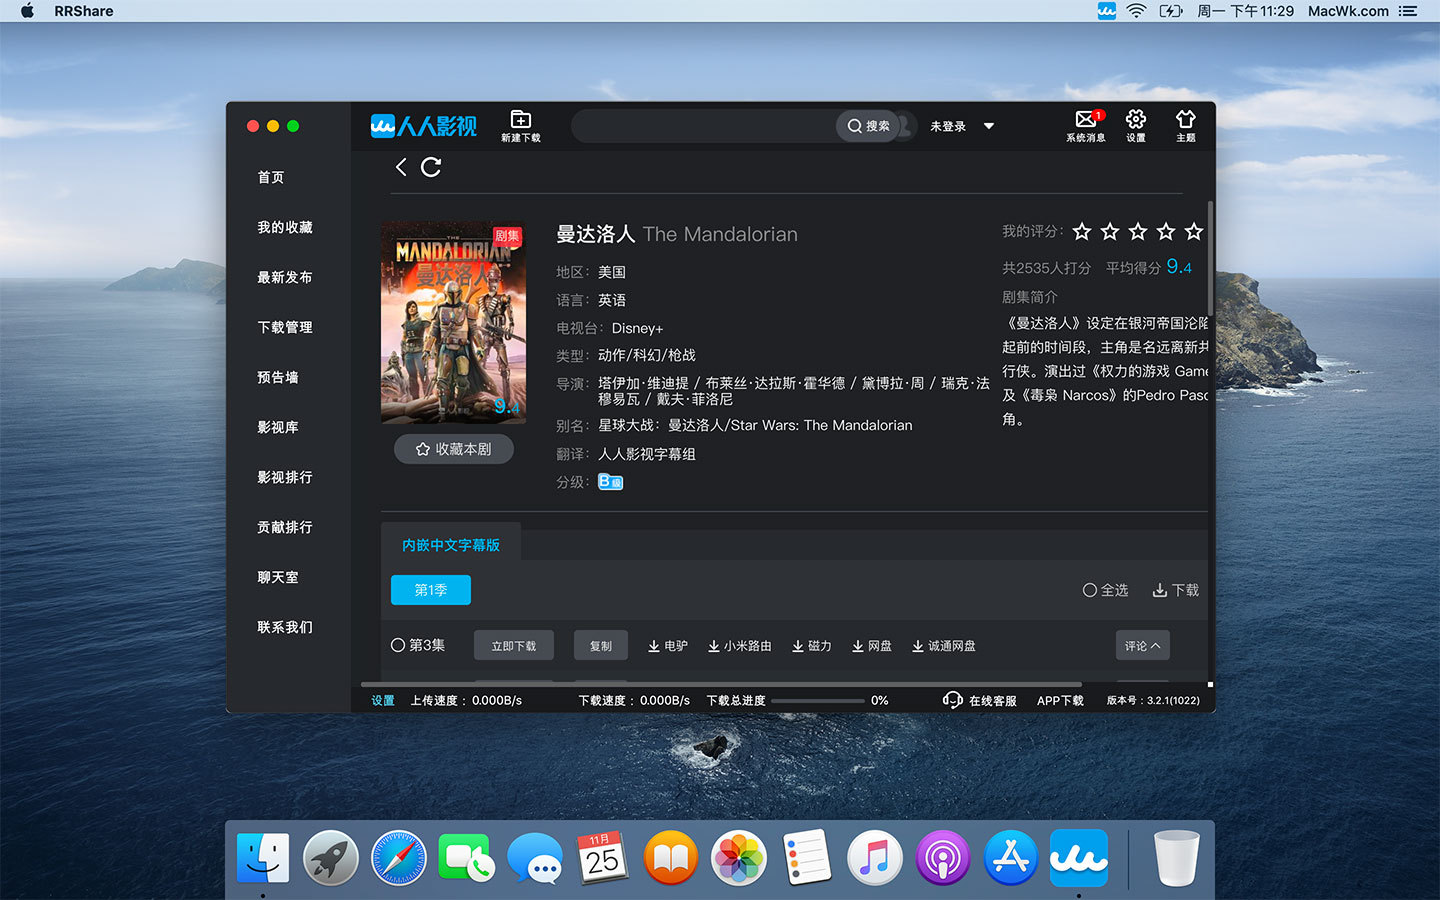Open the Theme (主题) shirt icon
The width and height of the screenshot is (1440, 900).
point(1186,126)
